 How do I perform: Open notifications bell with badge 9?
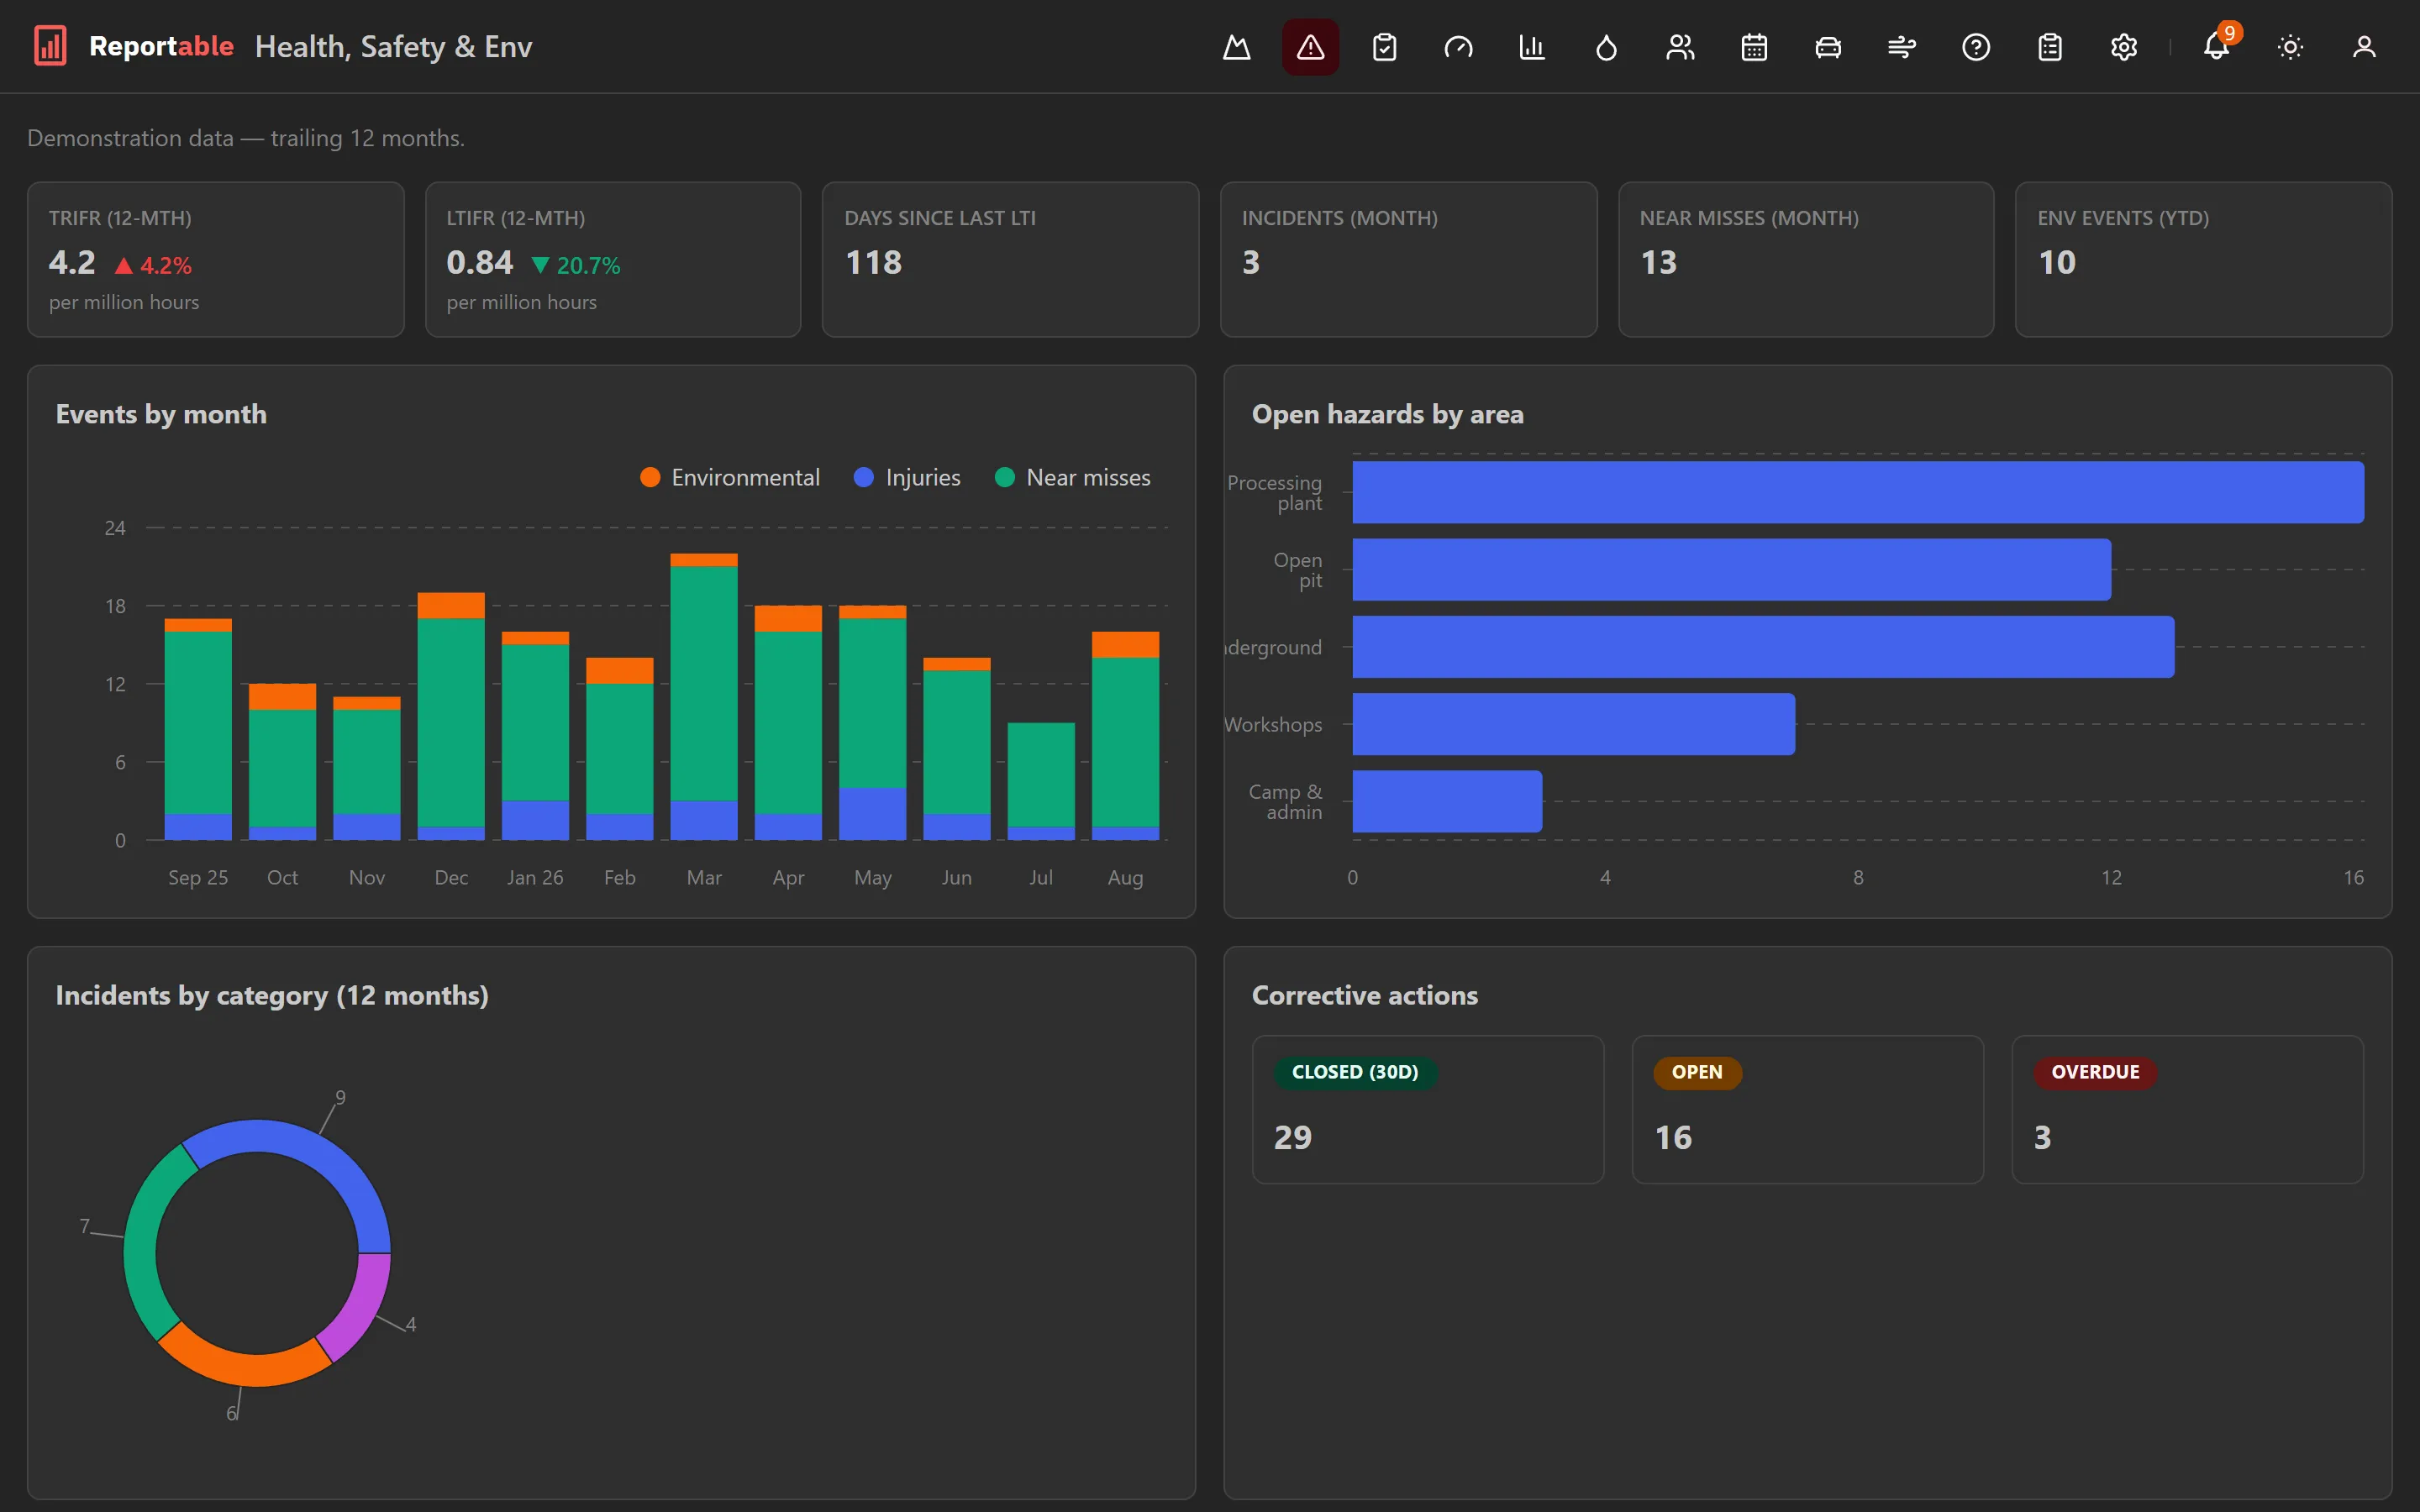click(2217, 47)
